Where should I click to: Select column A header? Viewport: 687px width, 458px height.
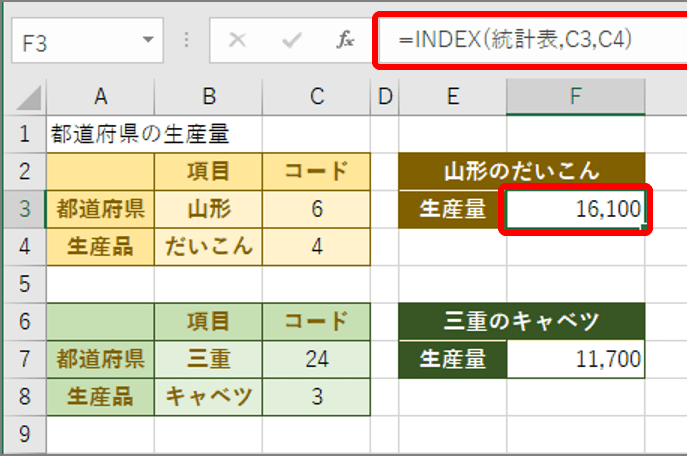click(x=100, y=97)
